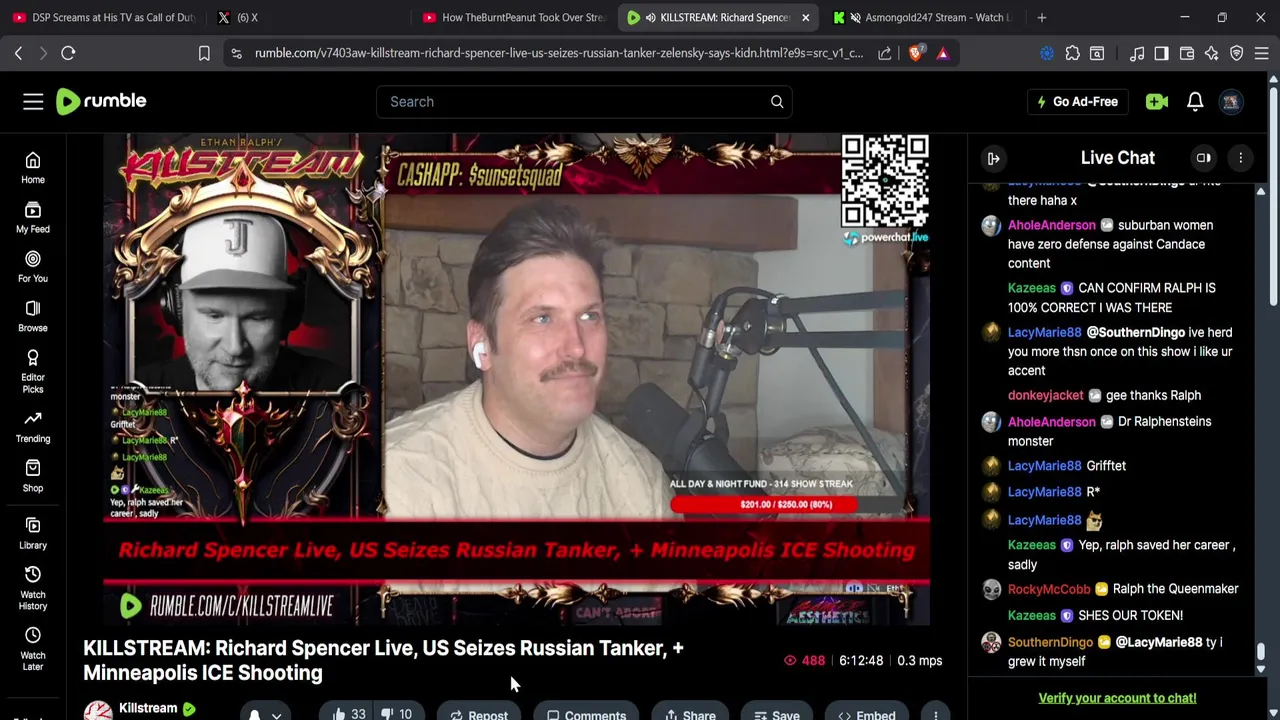1280x720 pixels.
Task: Click the @SouthernDingo mention in LacyMarie88's message
Action: point(1135,332)
